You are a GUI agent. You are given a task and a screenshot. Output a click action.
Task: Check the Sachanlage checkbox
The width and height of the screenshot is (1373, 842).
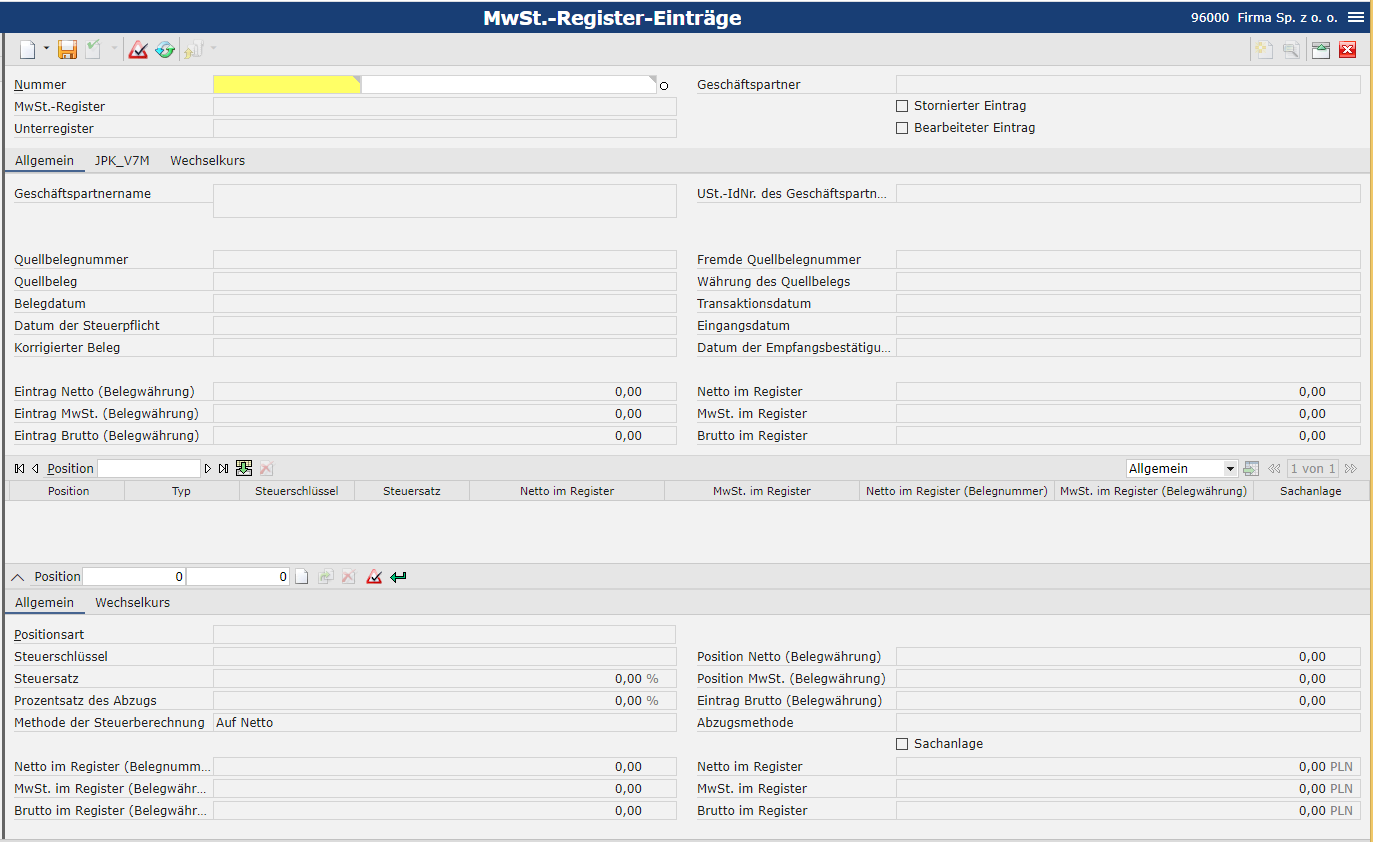point(902,744)
